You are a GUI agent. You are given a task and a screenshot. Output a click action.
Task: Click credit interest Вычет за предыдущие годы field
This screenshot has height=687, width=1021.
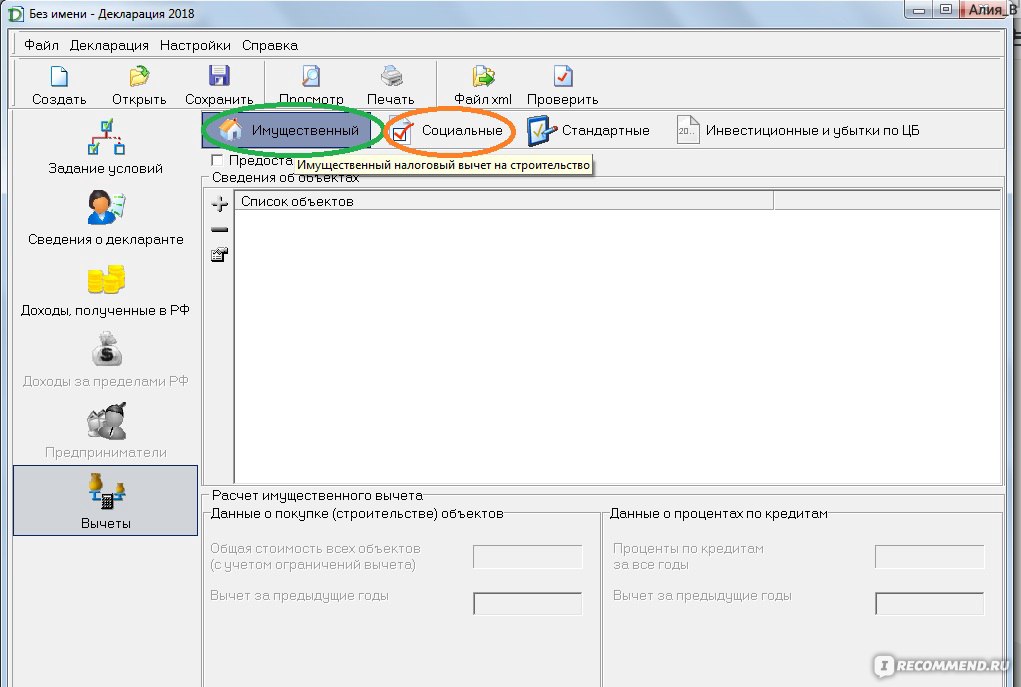tap(929, 604)
